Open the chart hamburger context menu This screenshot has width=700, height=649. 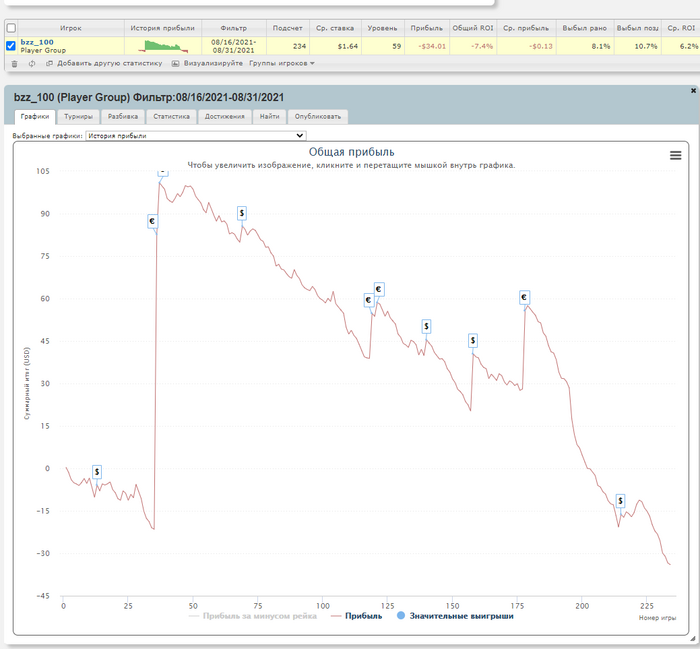[675, 155]
